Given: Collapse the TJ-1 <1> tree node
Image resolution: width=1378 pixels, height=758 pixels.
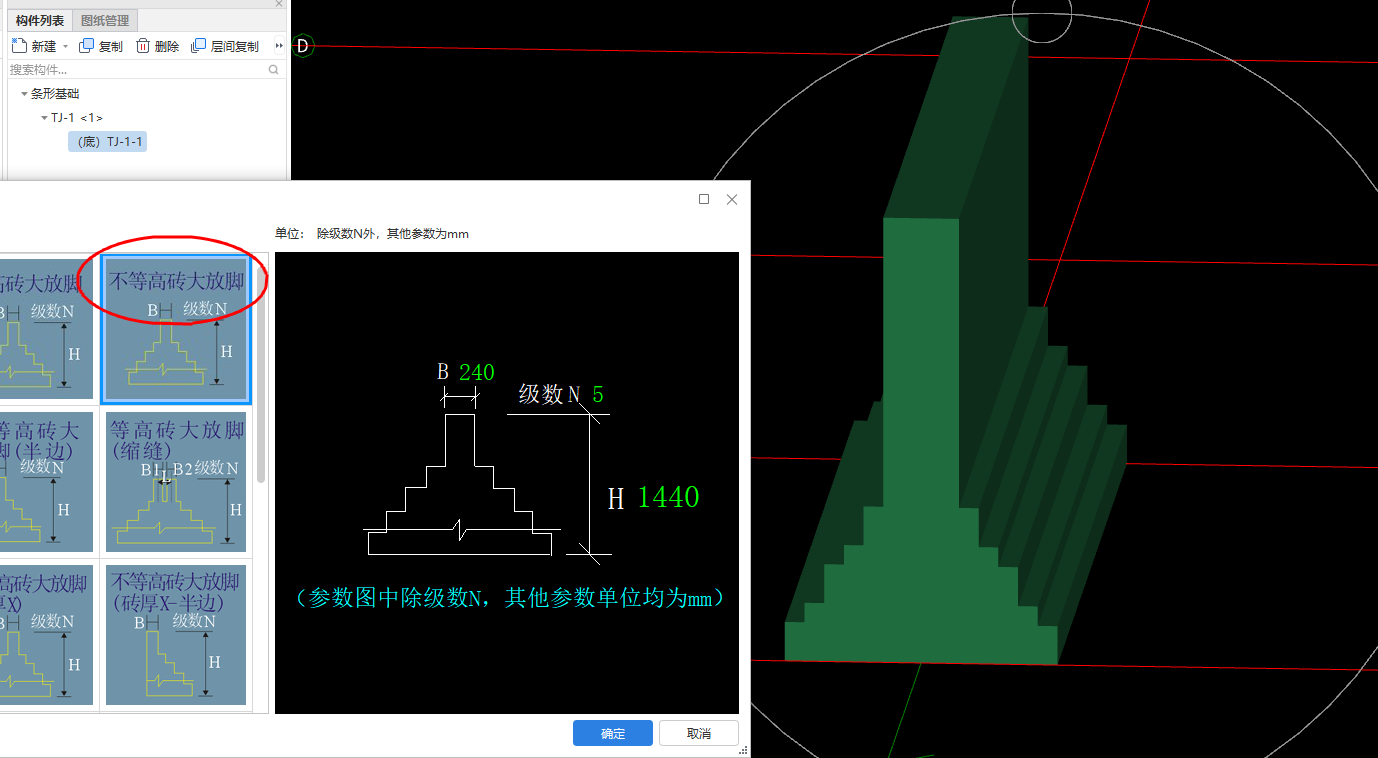Looking at the screenshot, I should click(x=44, y=118).
